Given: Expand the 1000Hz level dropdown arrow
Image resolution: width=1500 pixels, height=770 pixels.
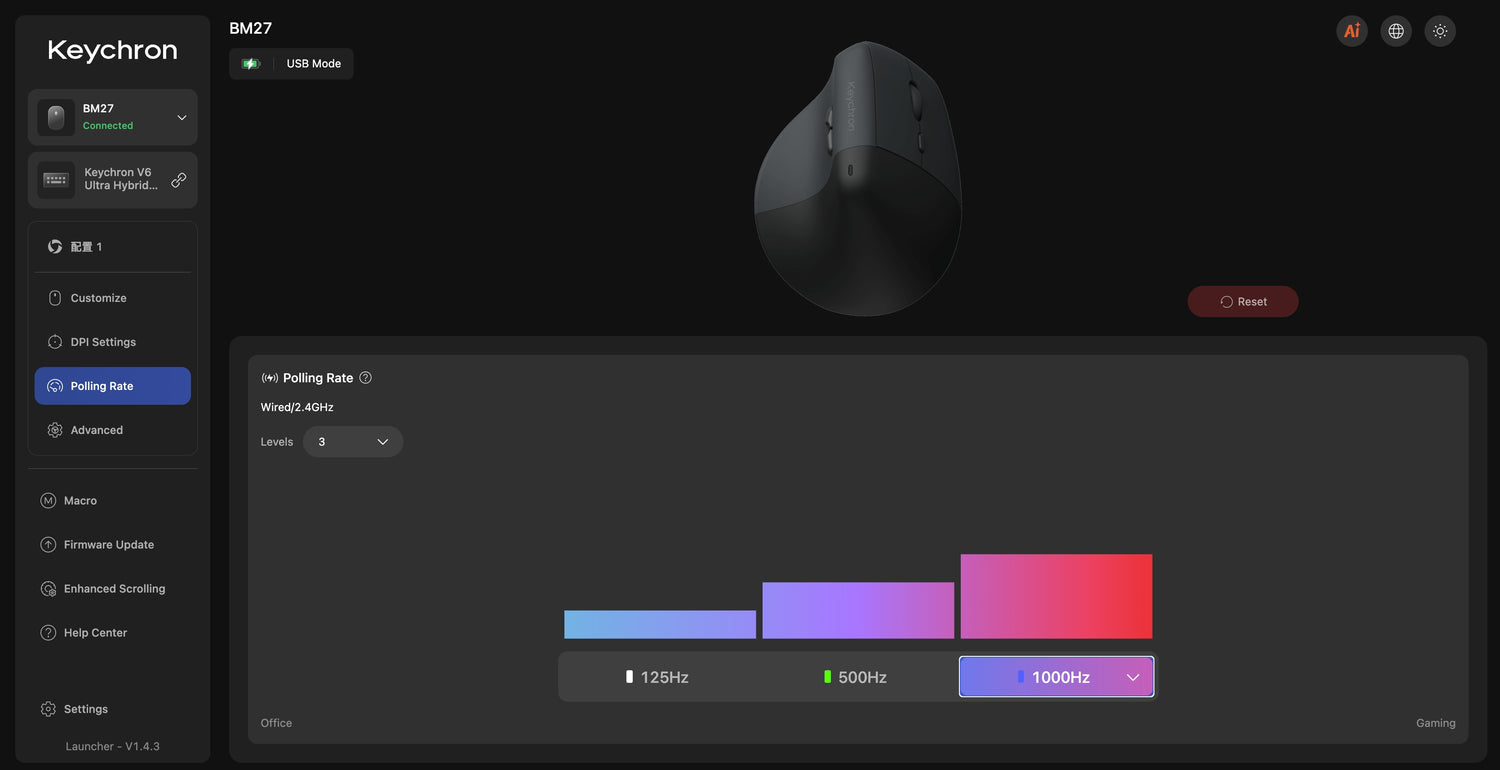Looking at the screenshot, I should 1133,678.
